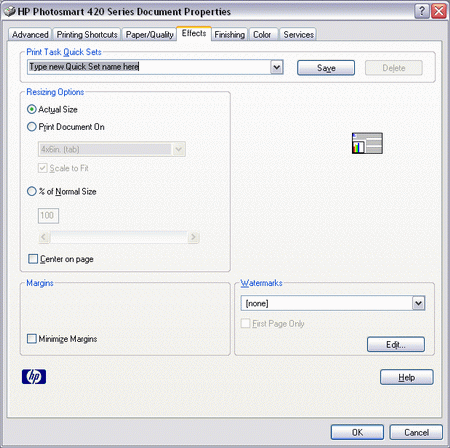Select the Actual Size radio button

(32, 109)
